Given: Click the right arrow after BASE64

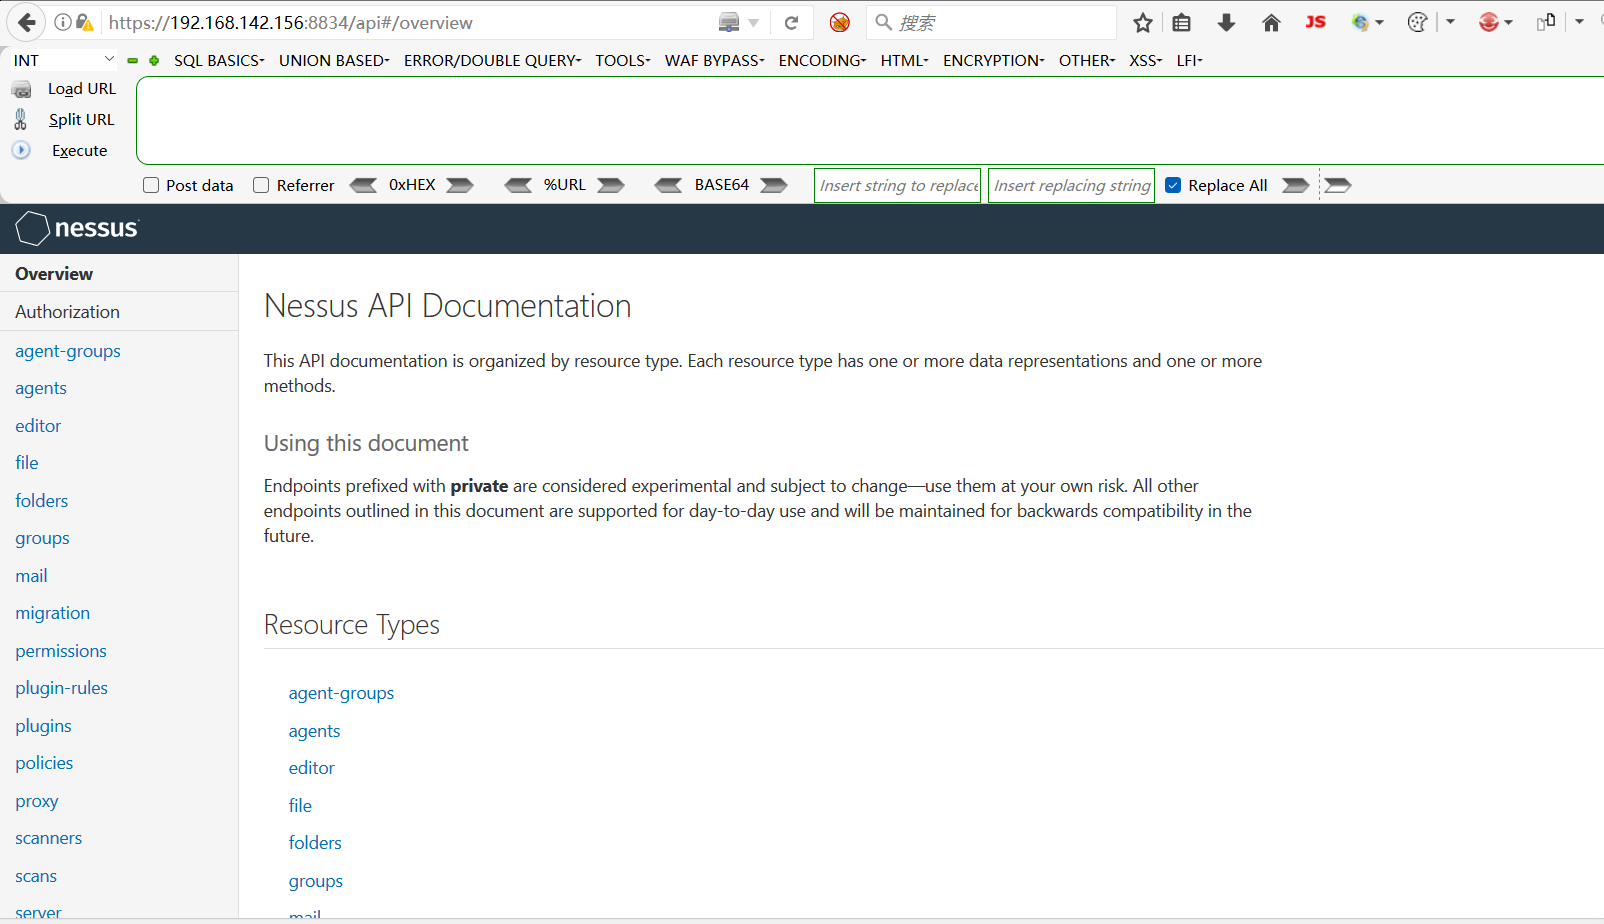Looking at the screenshot, I should tap(774, 185).
